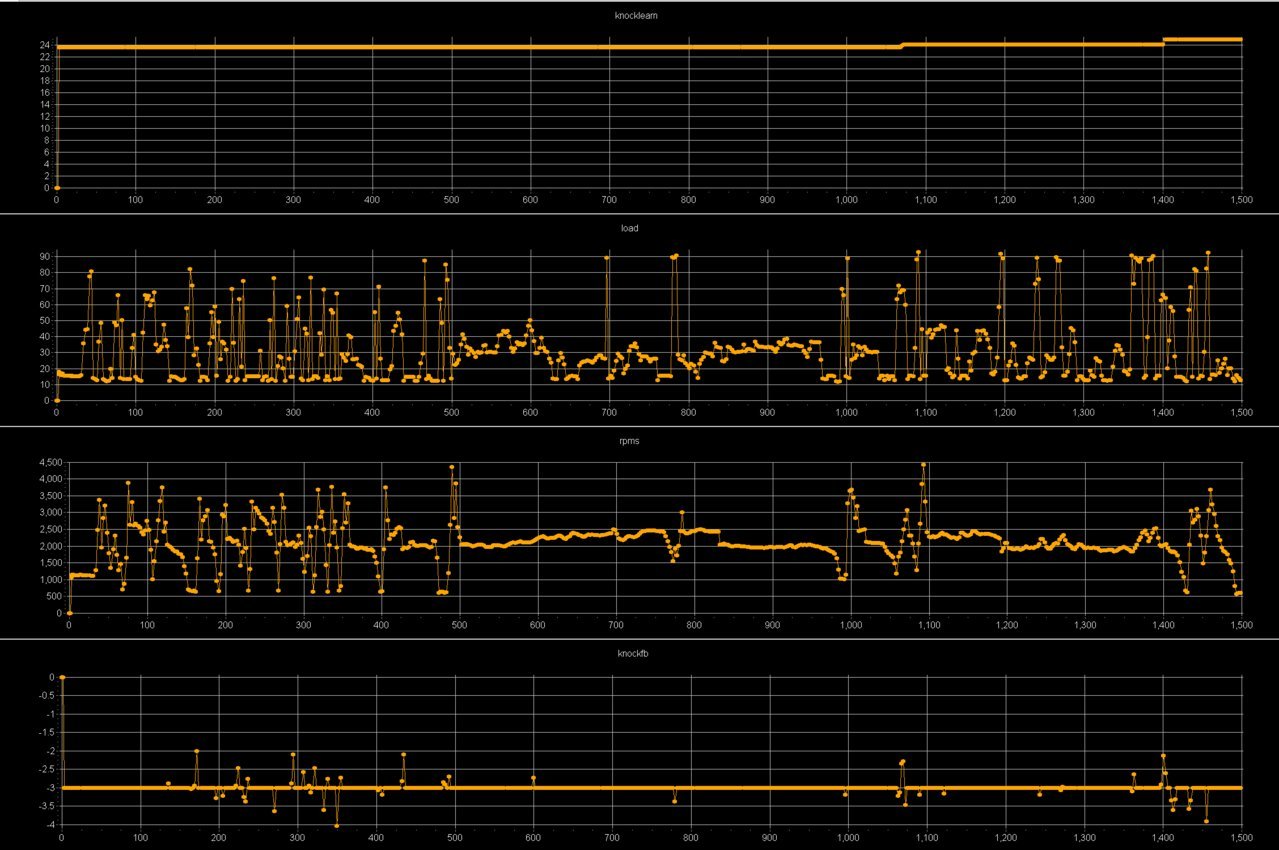Select the -0.5 y-axis label on knockfb chart
Image resolution: width=1279 pixels, height=850 pixels.
point(45,696)
